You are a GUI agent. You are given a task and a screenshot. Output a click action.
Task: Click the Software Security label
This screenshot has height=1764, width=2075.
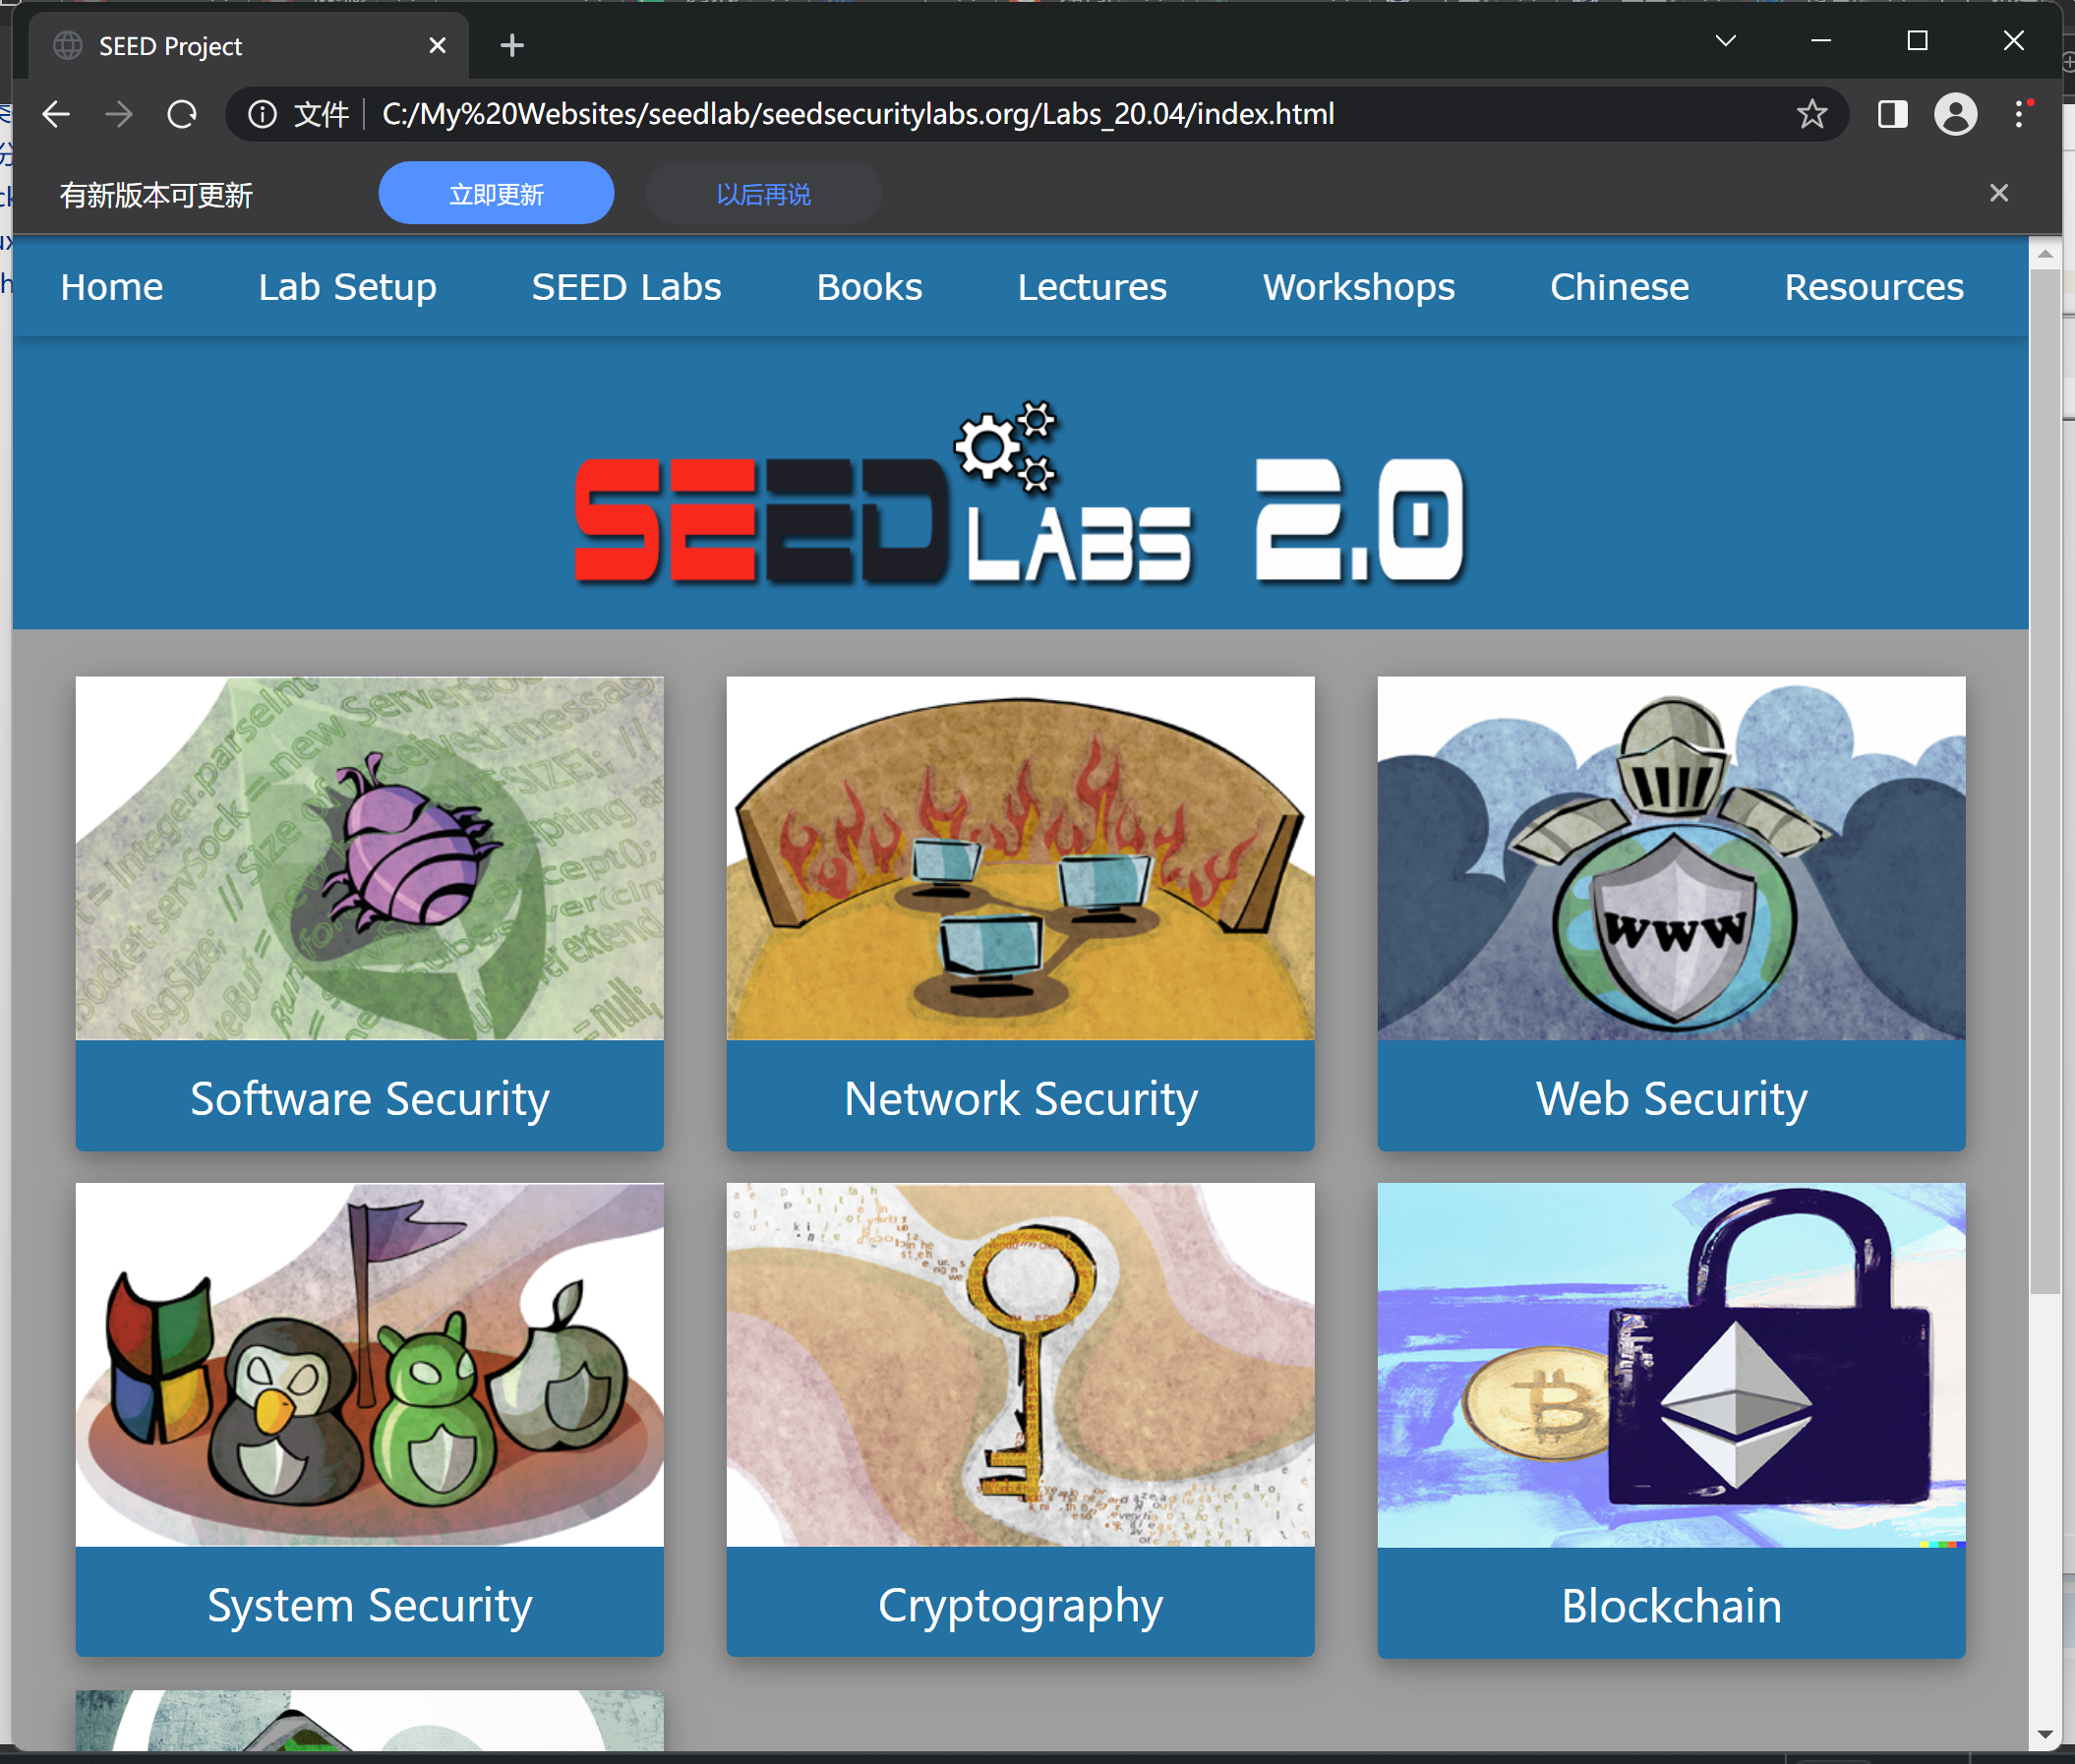coord(370,1098)
